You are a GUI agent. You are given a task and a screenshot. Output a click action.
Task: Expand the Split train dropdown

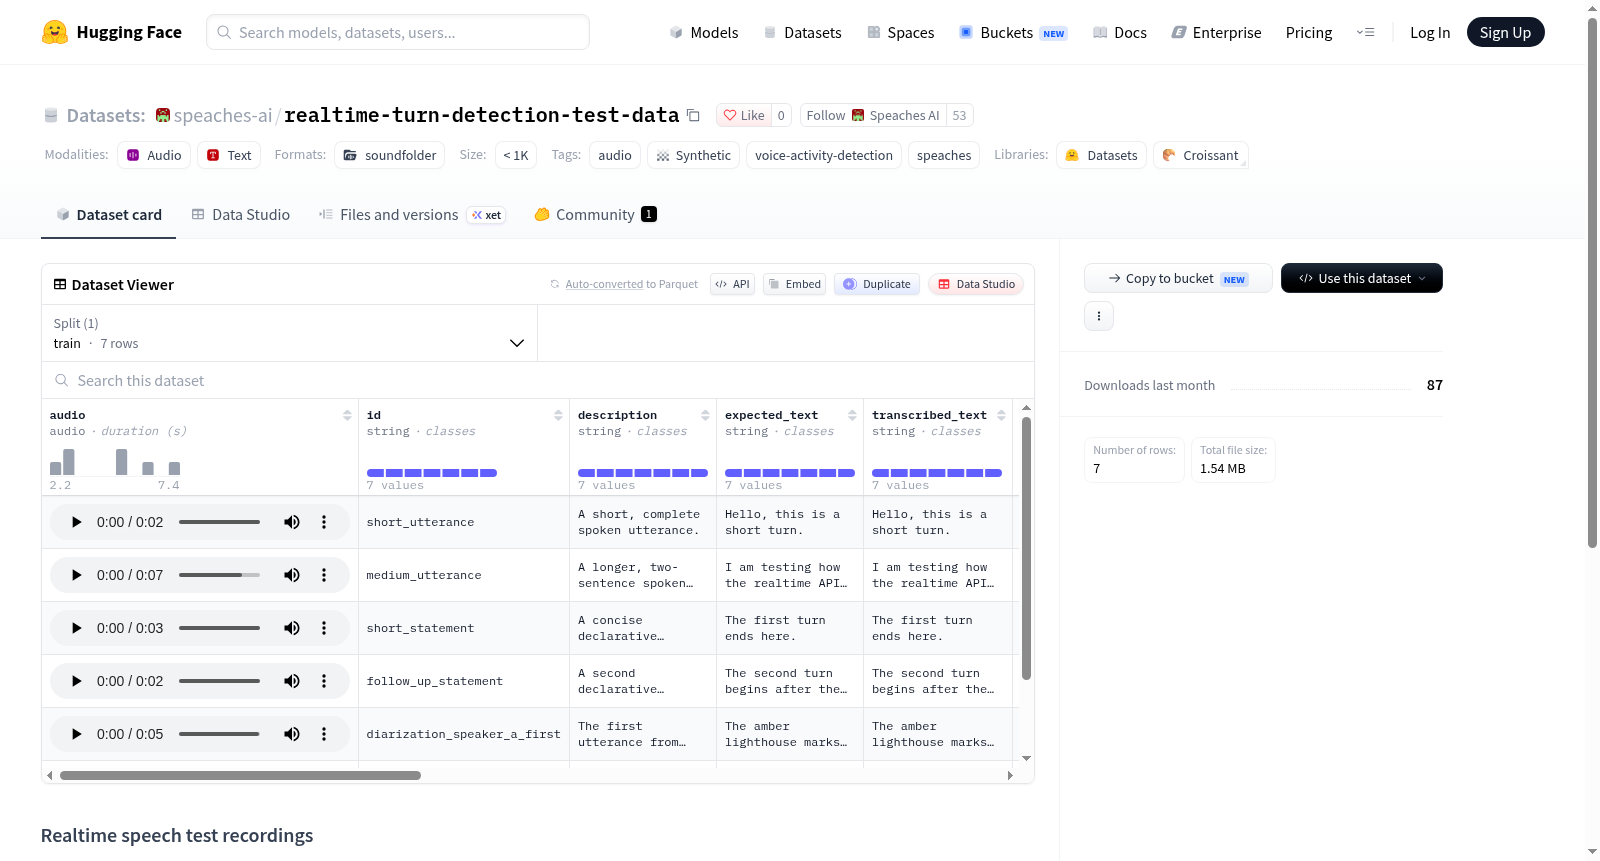[x=289, y=333]
